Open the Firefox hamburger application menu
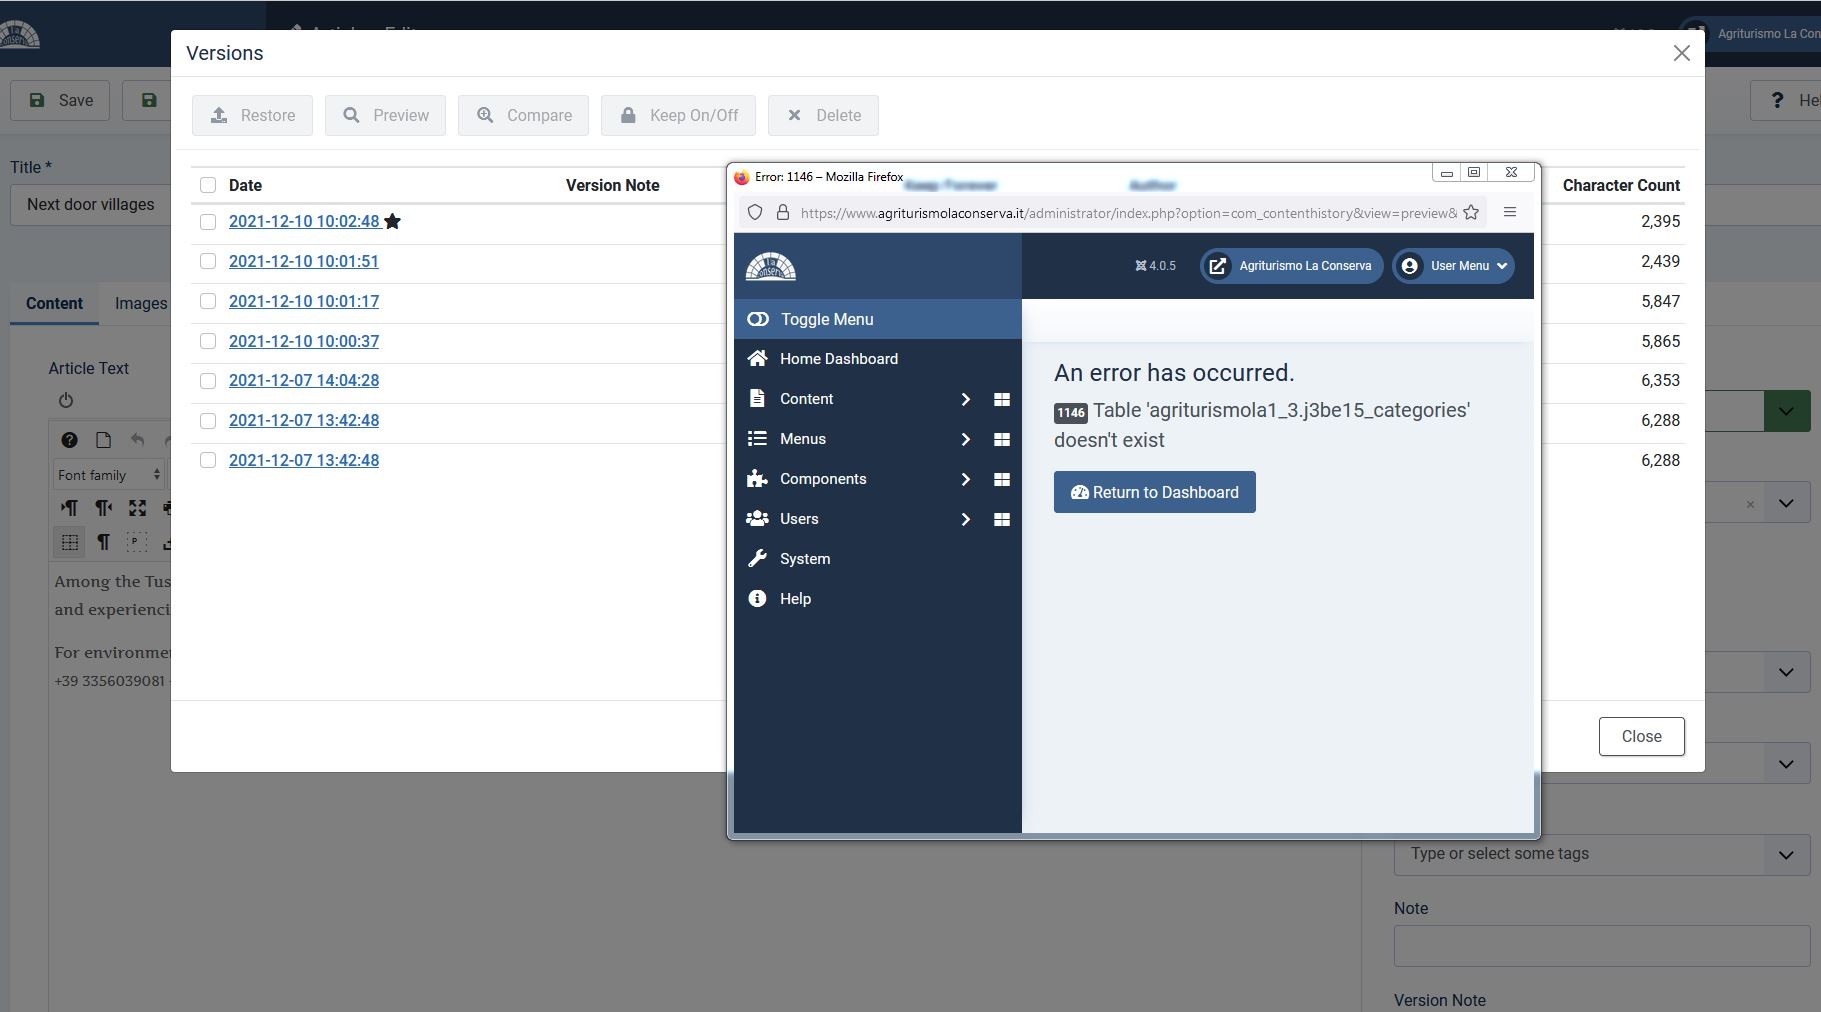 tap(1510, 212)
